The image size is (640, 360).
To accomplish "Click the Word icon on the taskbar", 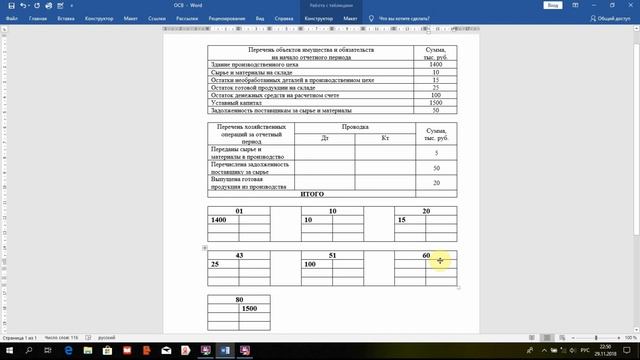I will coord(225,351).
